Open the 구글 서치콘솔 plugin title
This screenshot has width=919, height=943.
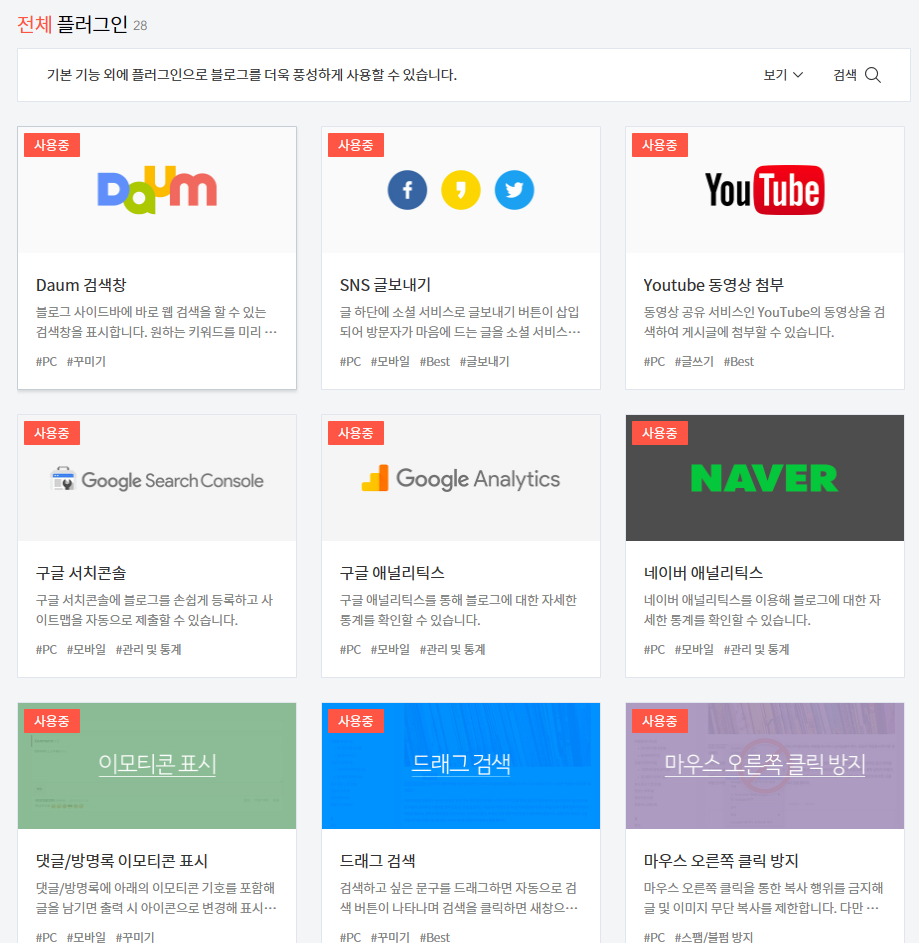(81, 573)
